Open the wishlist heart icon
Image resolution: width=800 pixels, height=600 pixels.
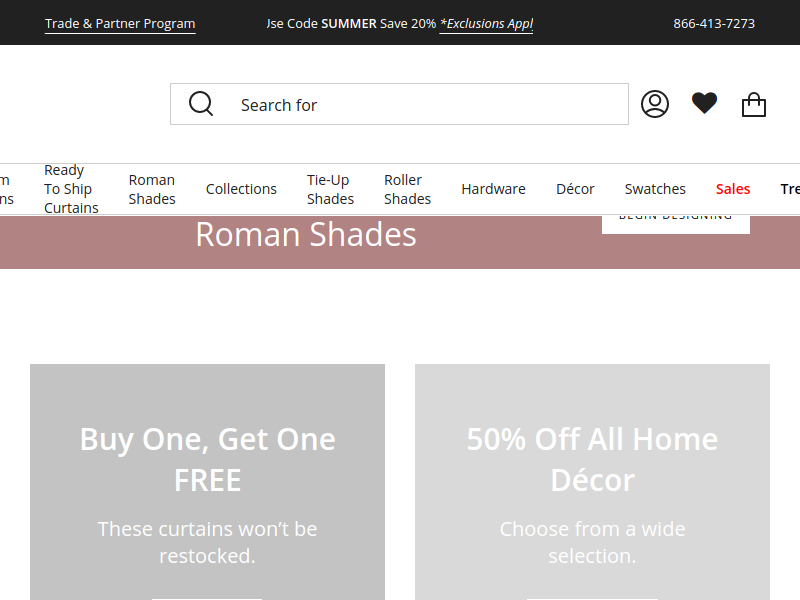tap(704, 103)
